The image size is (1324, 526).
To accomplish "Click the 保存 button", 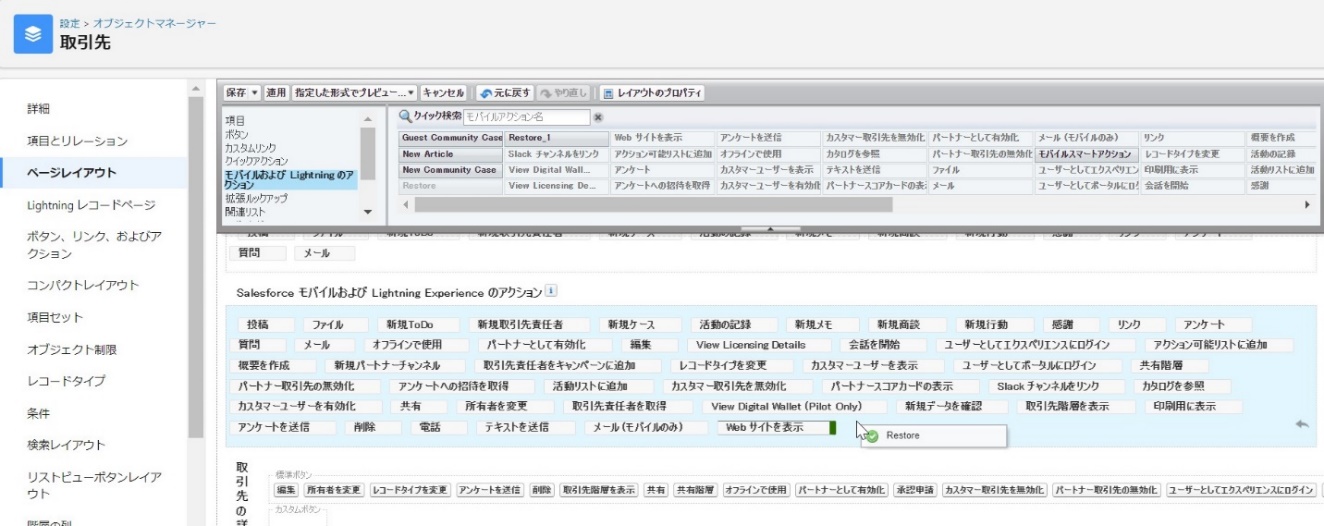I will [236, 93].
